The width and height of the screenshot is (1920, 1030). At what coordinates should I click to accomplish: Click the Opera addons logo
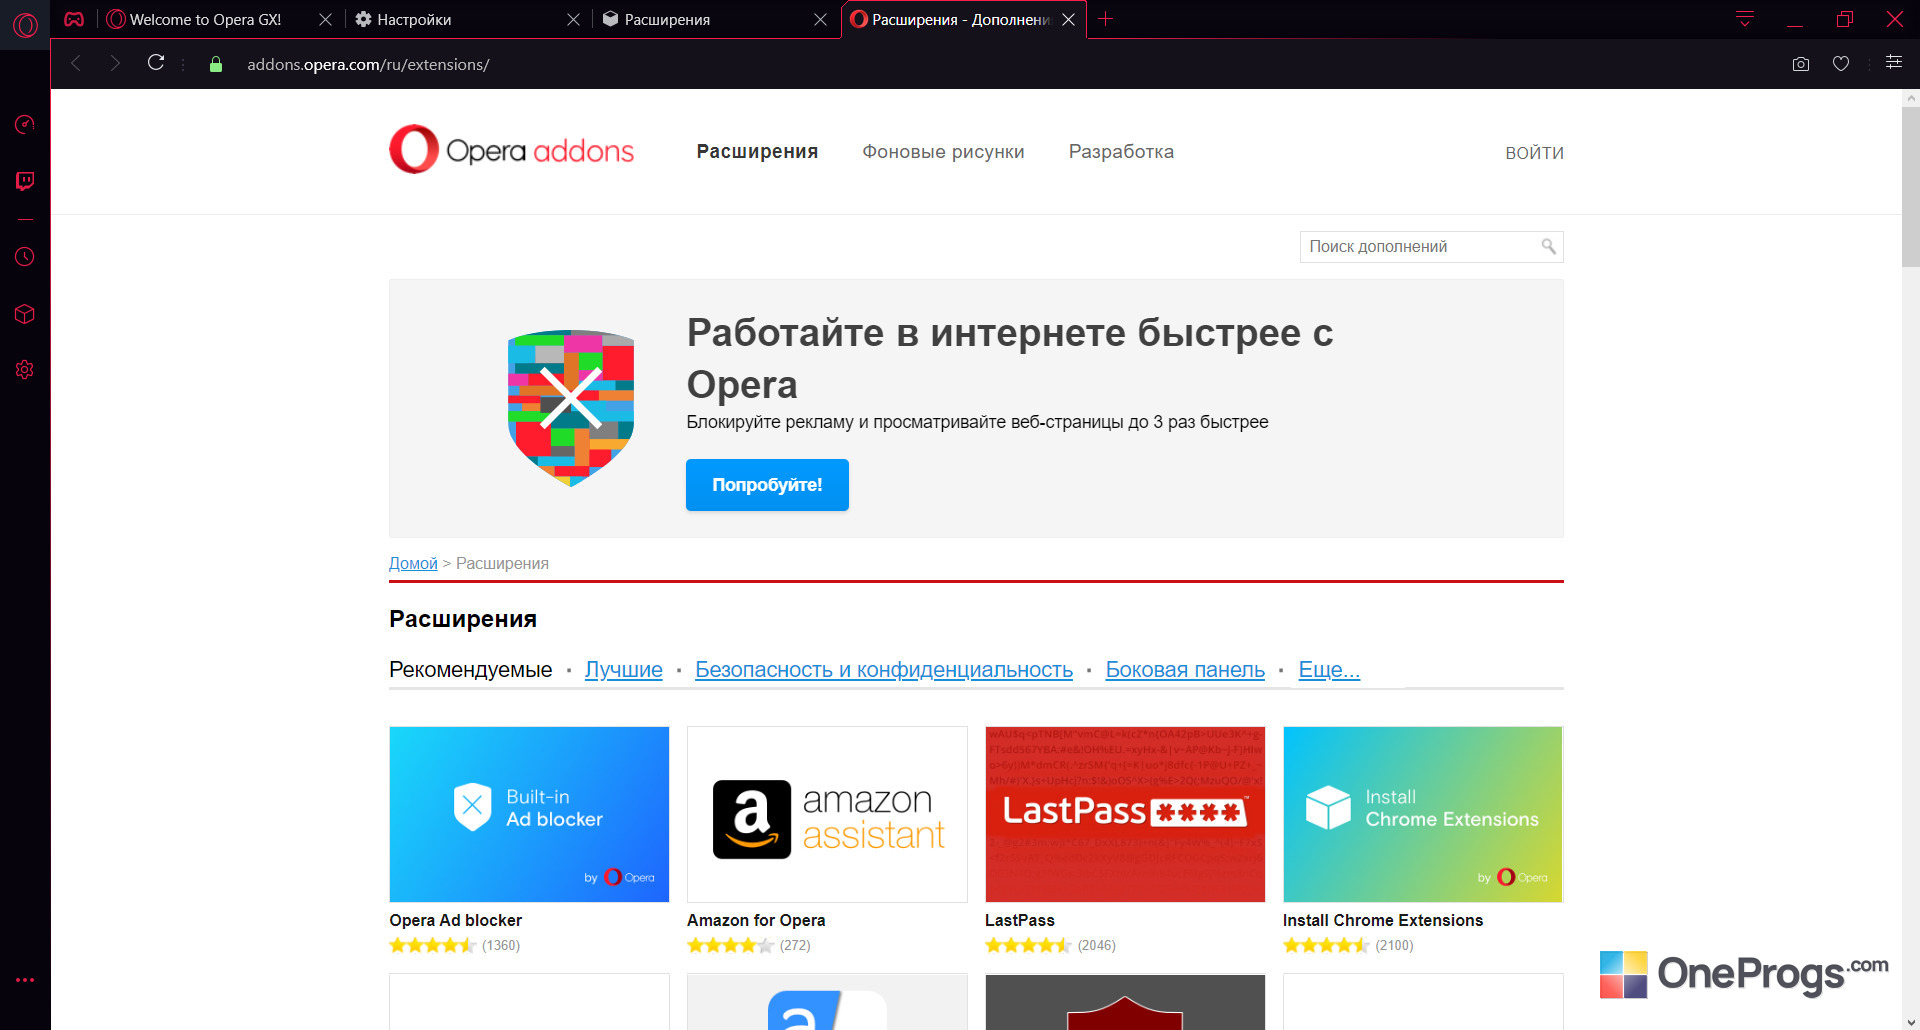point(511,149)
